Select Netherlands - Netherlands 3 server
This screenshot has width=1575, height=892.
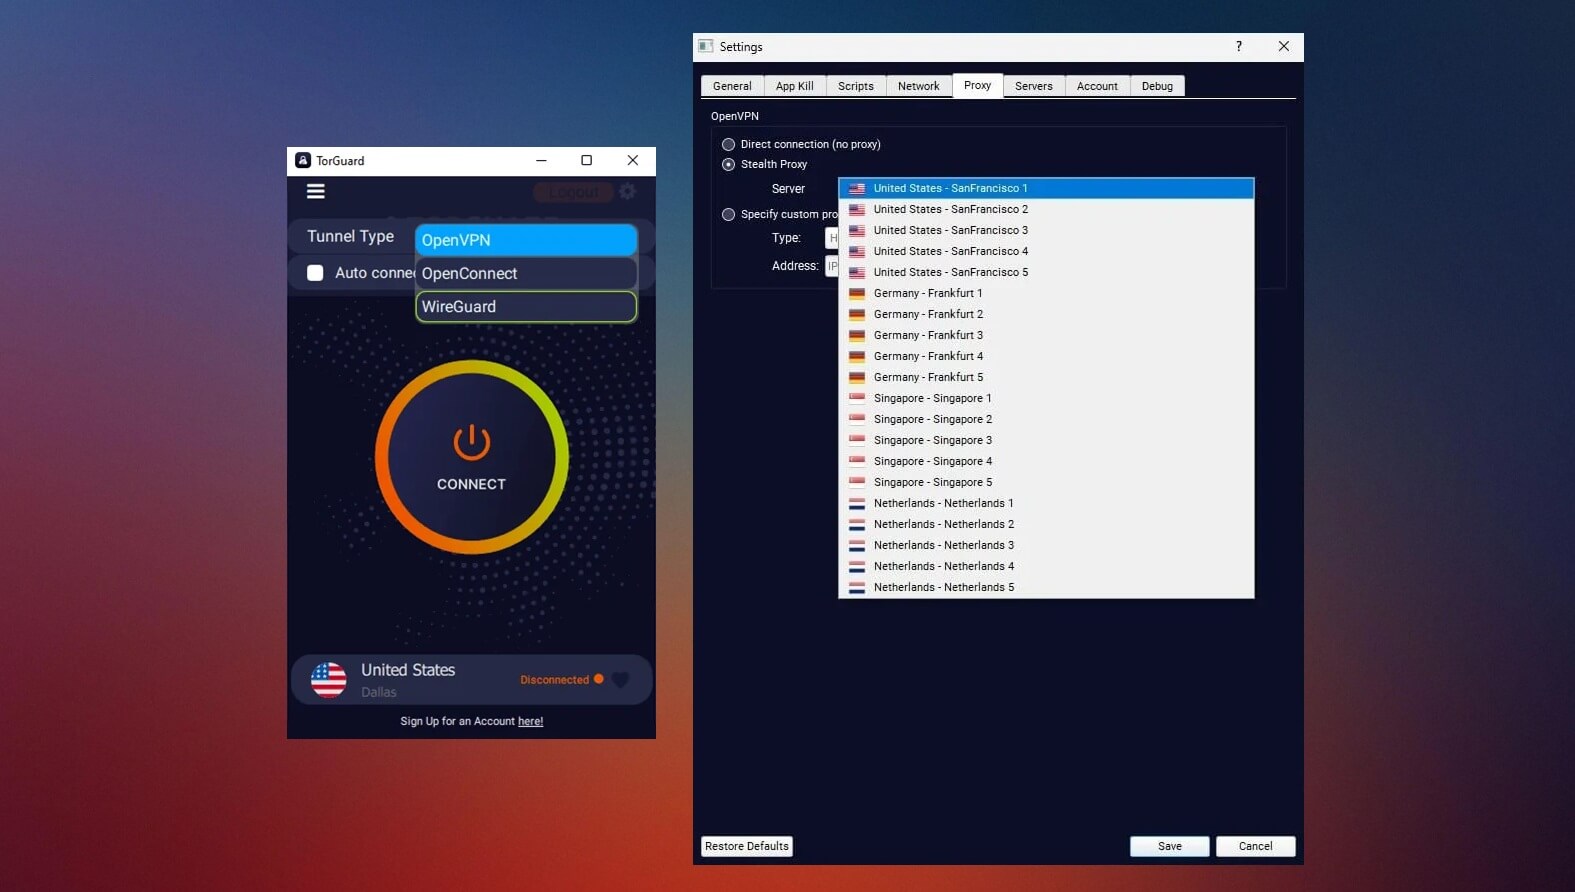(1046, 545)
